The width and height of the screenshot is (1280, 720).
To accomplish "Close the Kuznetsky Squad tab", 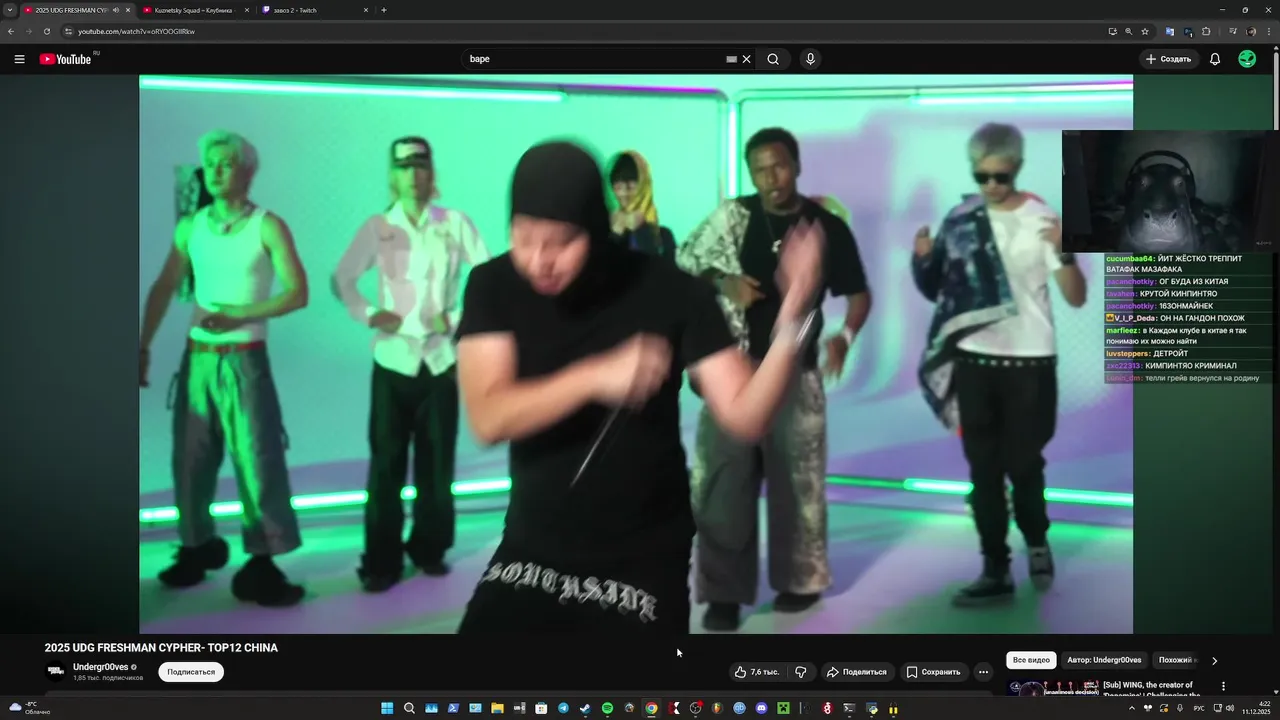I will [246, 10].
